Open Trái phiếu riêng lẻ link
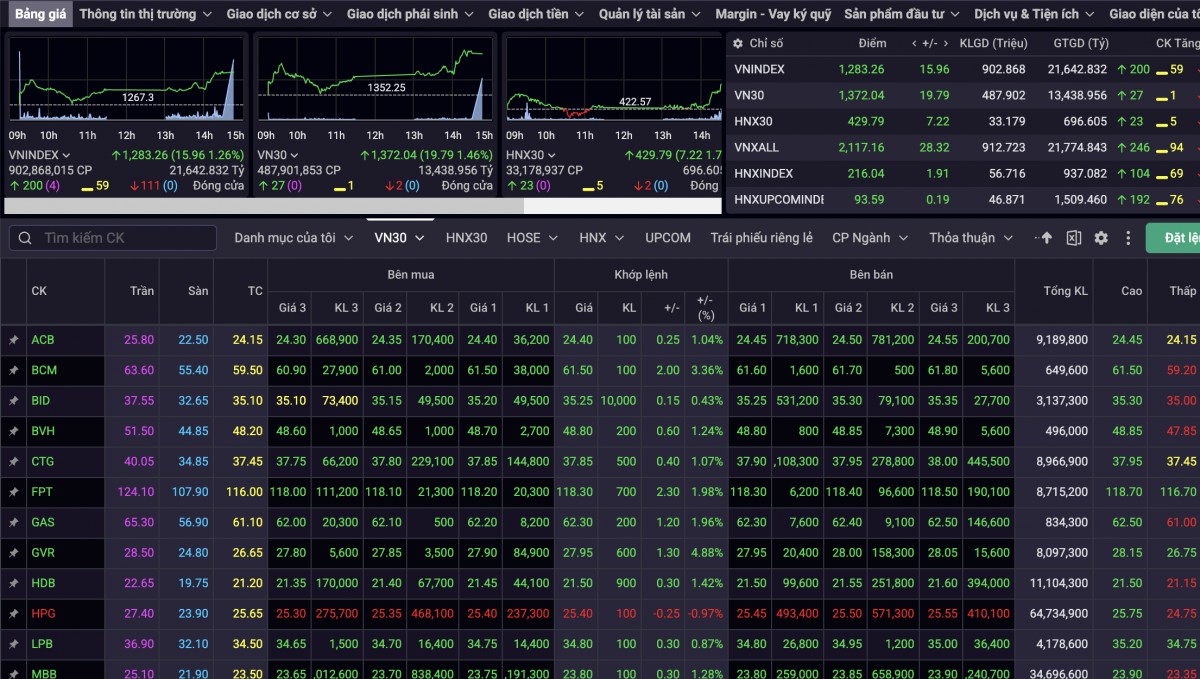Screen dimensions: 1200x679 761,238
